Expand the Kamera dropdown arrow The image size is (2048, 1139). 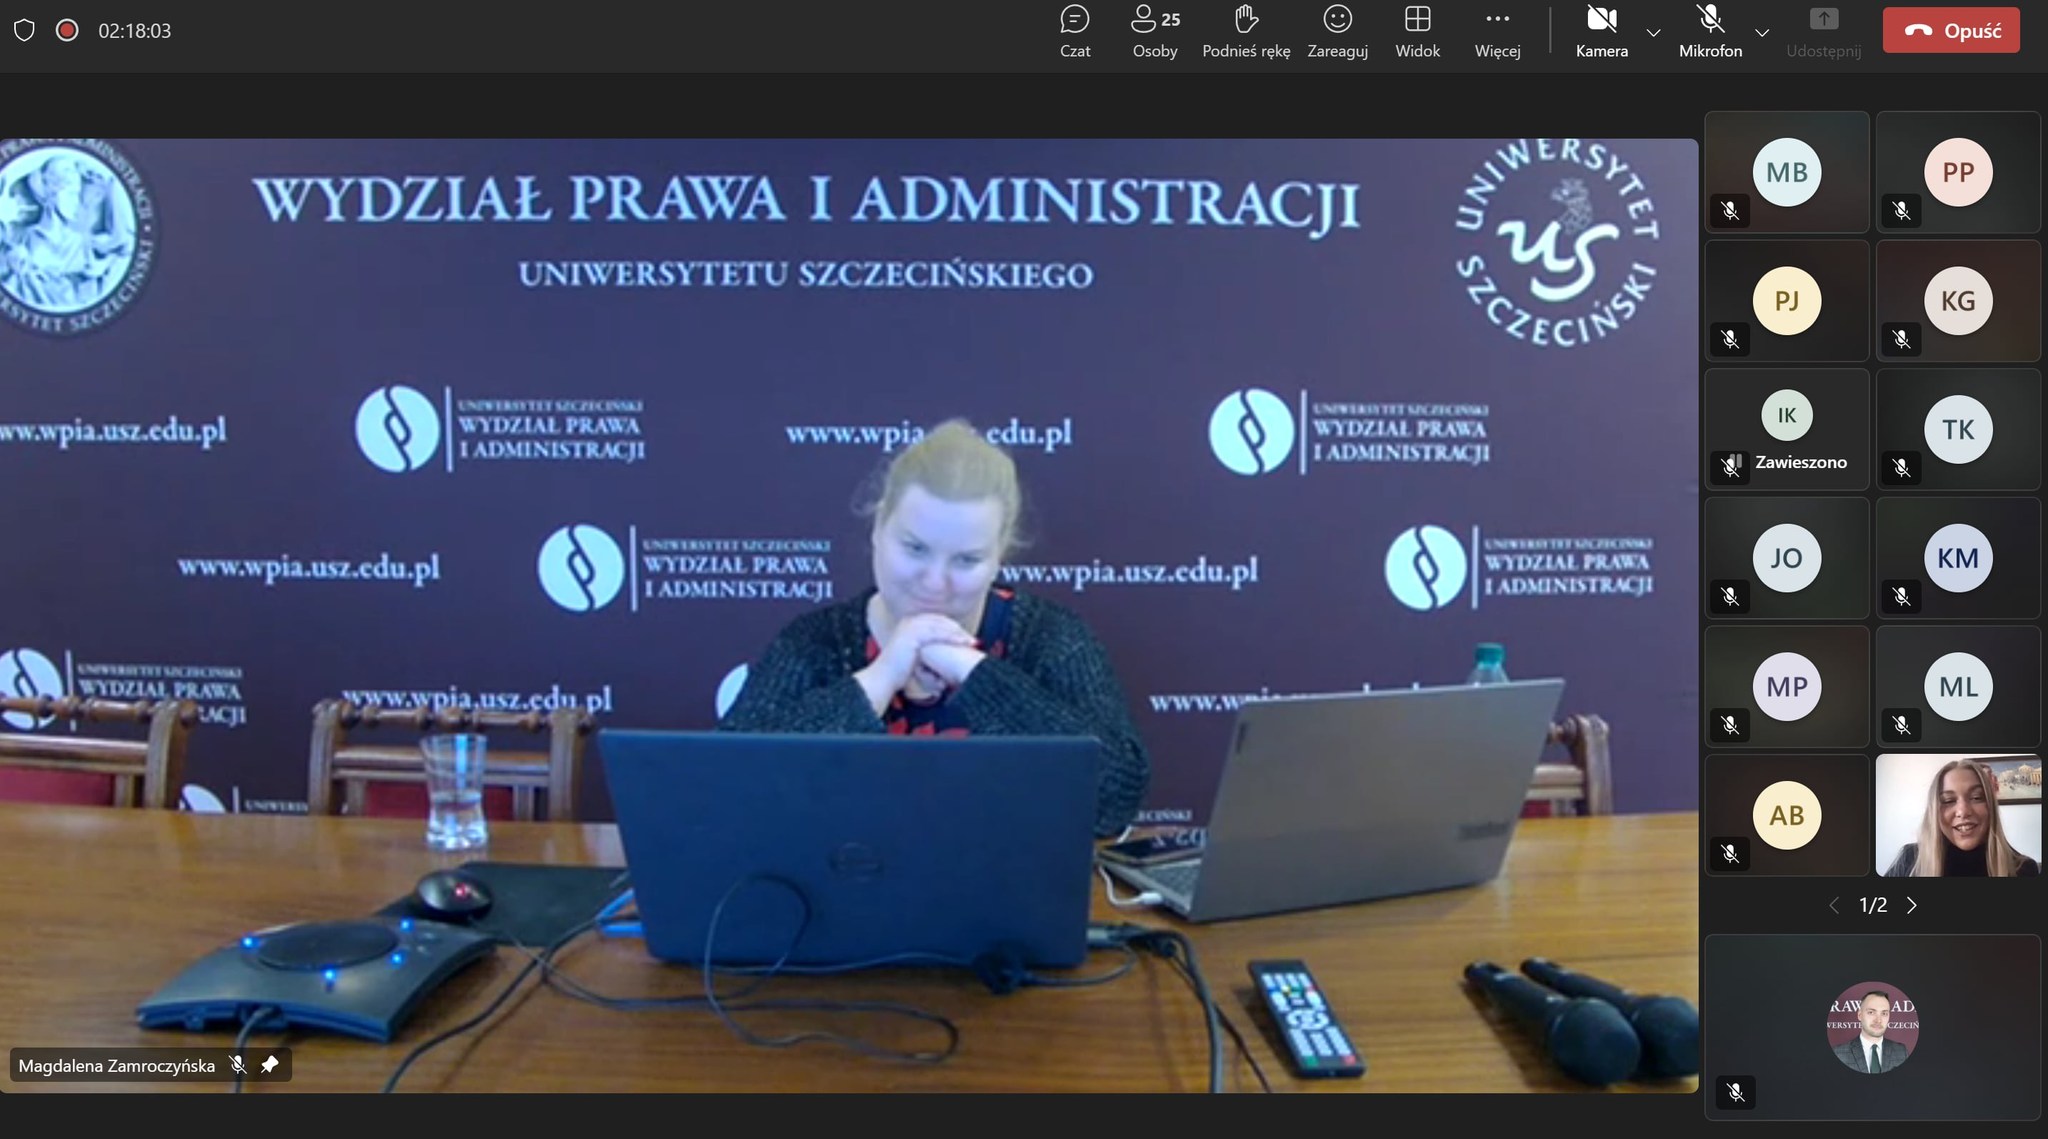click(x=1654, y=33)
